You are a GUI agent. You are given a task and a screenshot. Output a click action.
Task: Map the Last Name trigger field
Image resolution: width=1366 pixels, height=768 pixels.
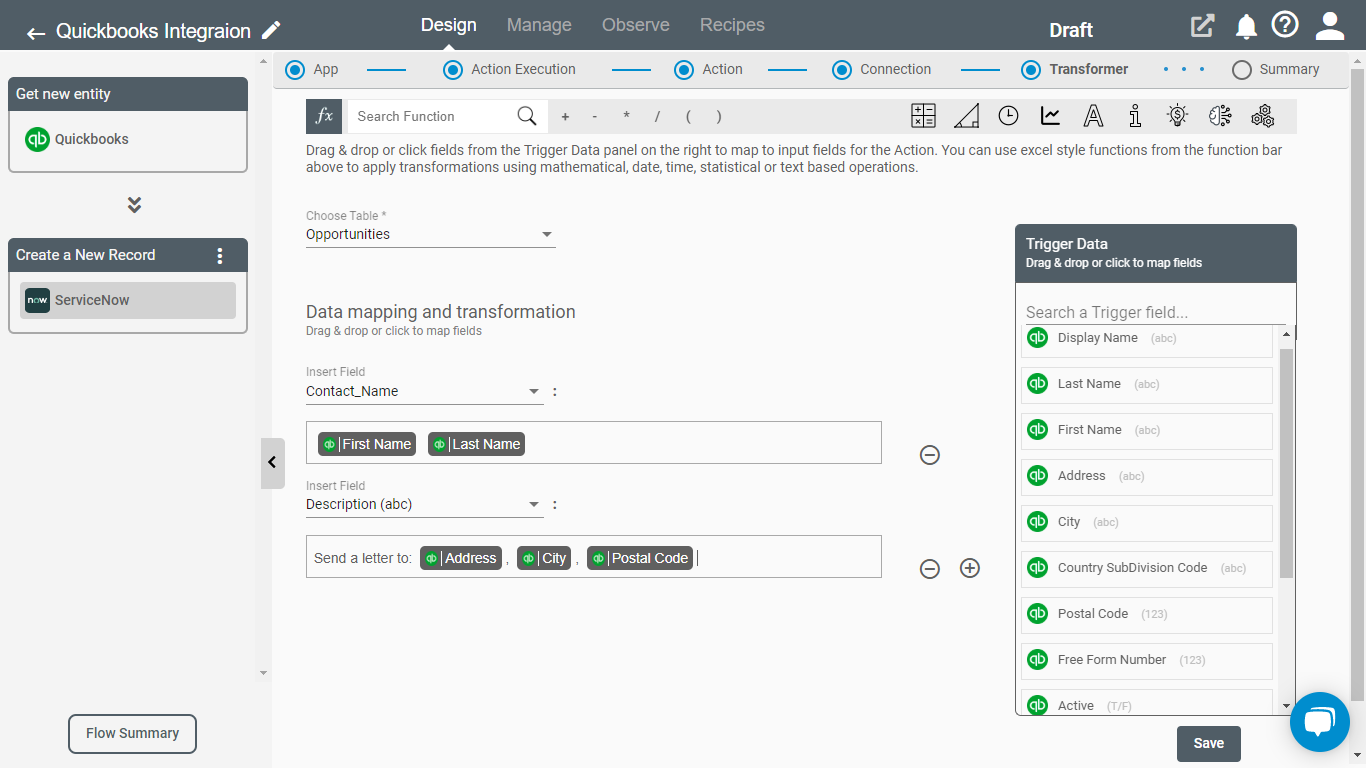(1147, 384)
